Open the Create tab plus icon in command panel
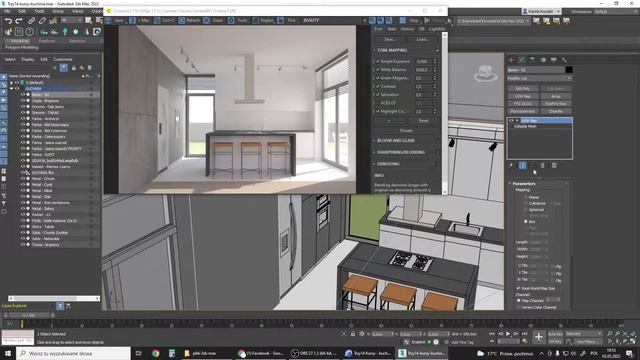Viewport: 640px width, 360px height. (x=511, y=60)
